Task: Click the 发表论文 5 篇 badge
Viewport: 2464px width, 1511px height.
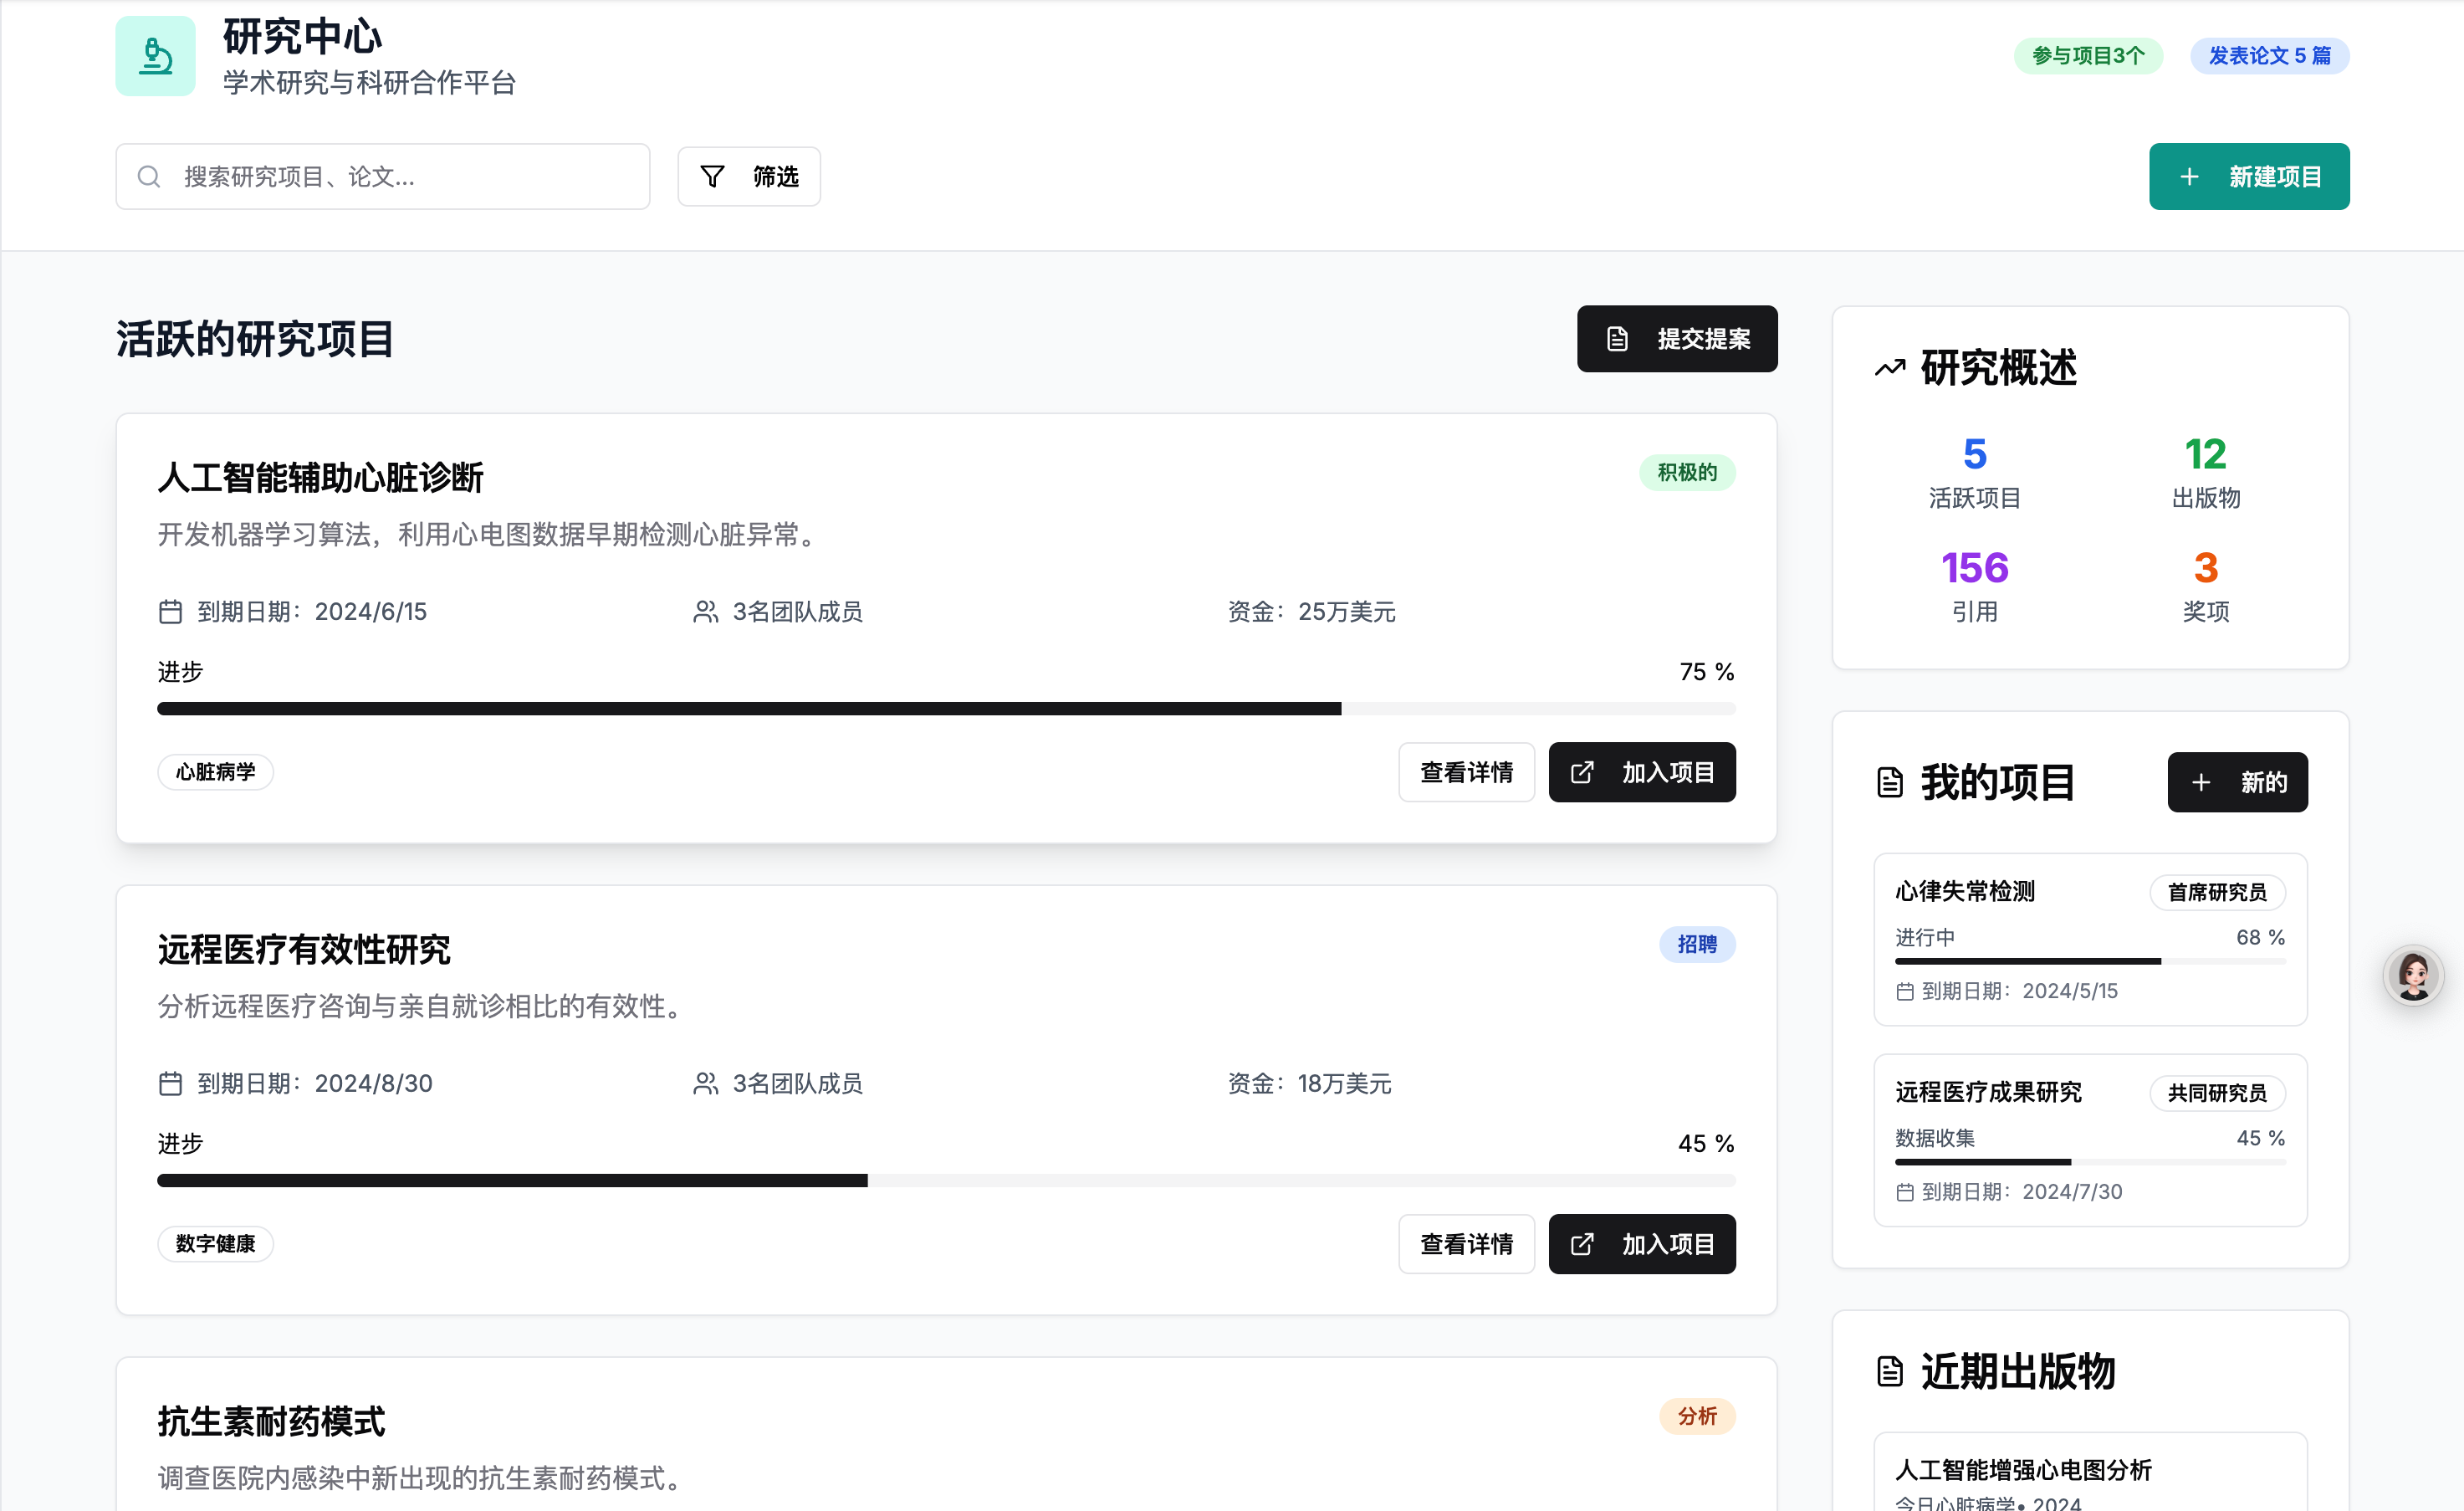Action: tap(2268, 56)
